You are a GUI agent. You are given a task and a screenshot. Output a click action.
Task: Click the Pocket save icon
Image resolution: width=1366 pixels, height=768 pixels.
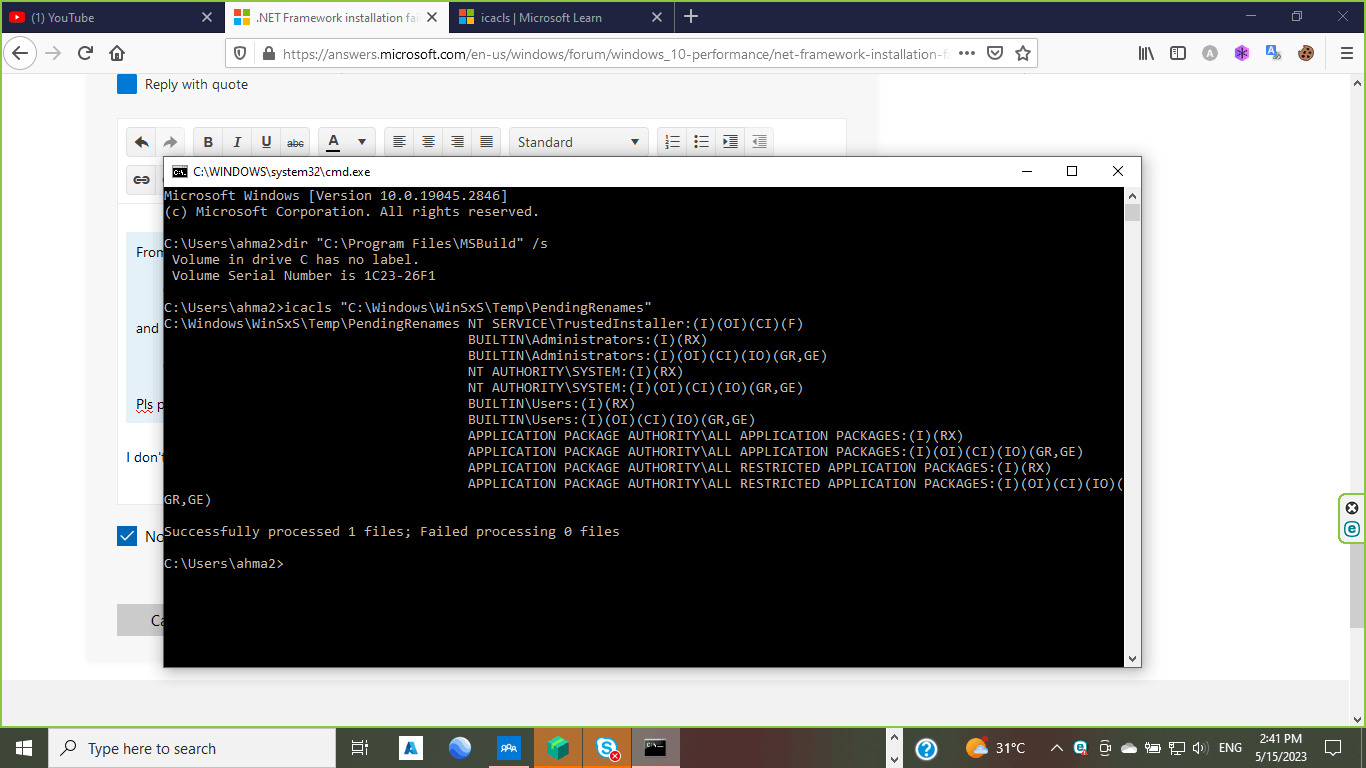[995, 54]
